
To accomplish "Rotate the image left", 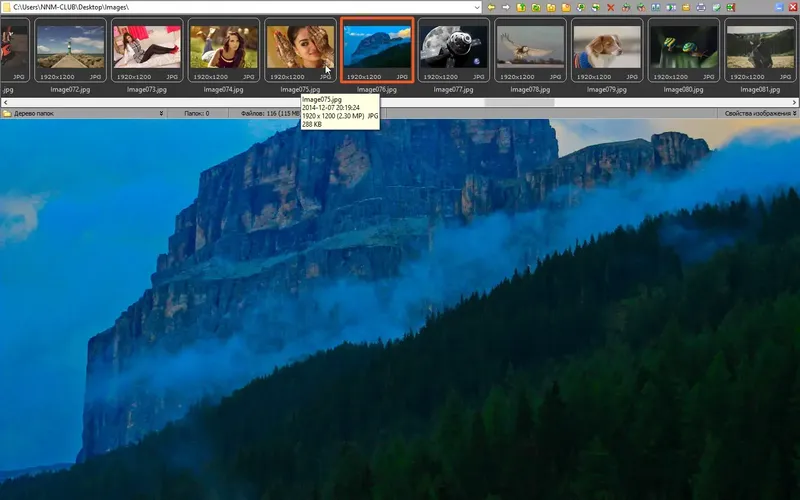I will pyautogui.click(x=626, y=8).
